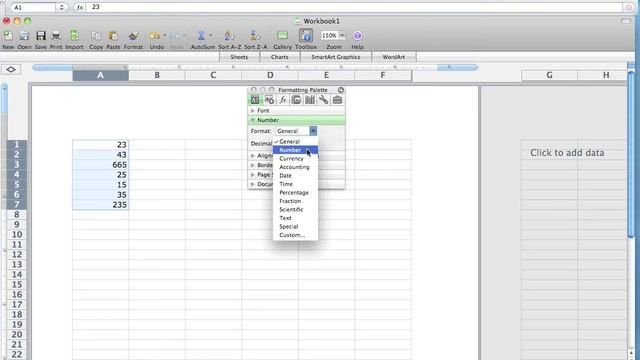Select column B header
640x360 pixels.
[x=157, y=75]
